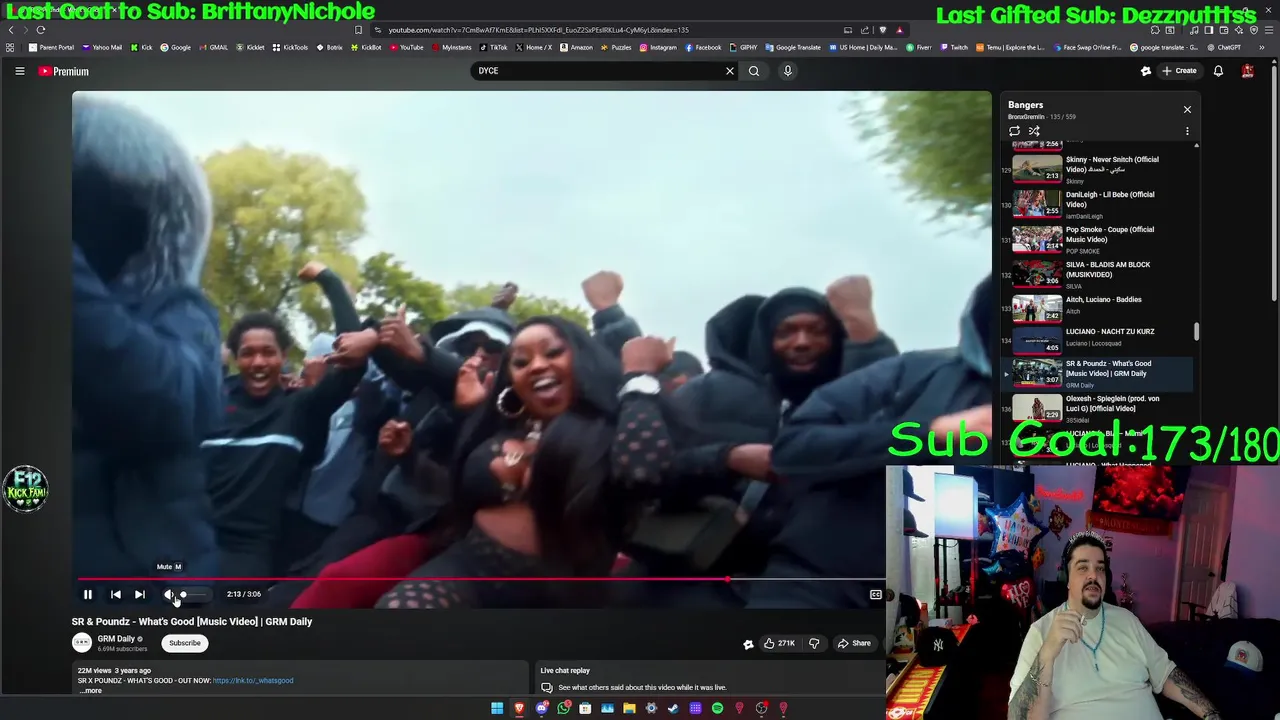Skip to previous video in player

[x=115, y=594]
